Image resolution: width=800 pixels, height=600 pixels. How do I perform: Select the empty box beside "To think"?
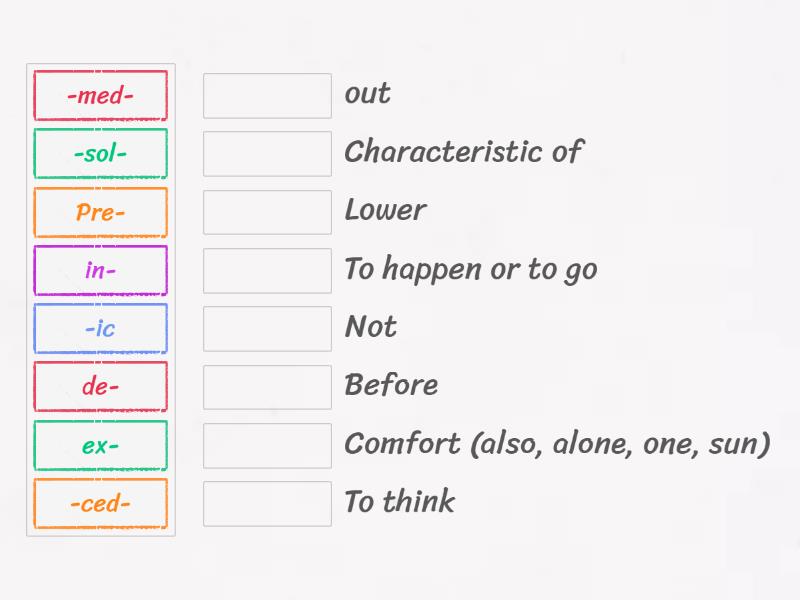(x=267, y=504)
